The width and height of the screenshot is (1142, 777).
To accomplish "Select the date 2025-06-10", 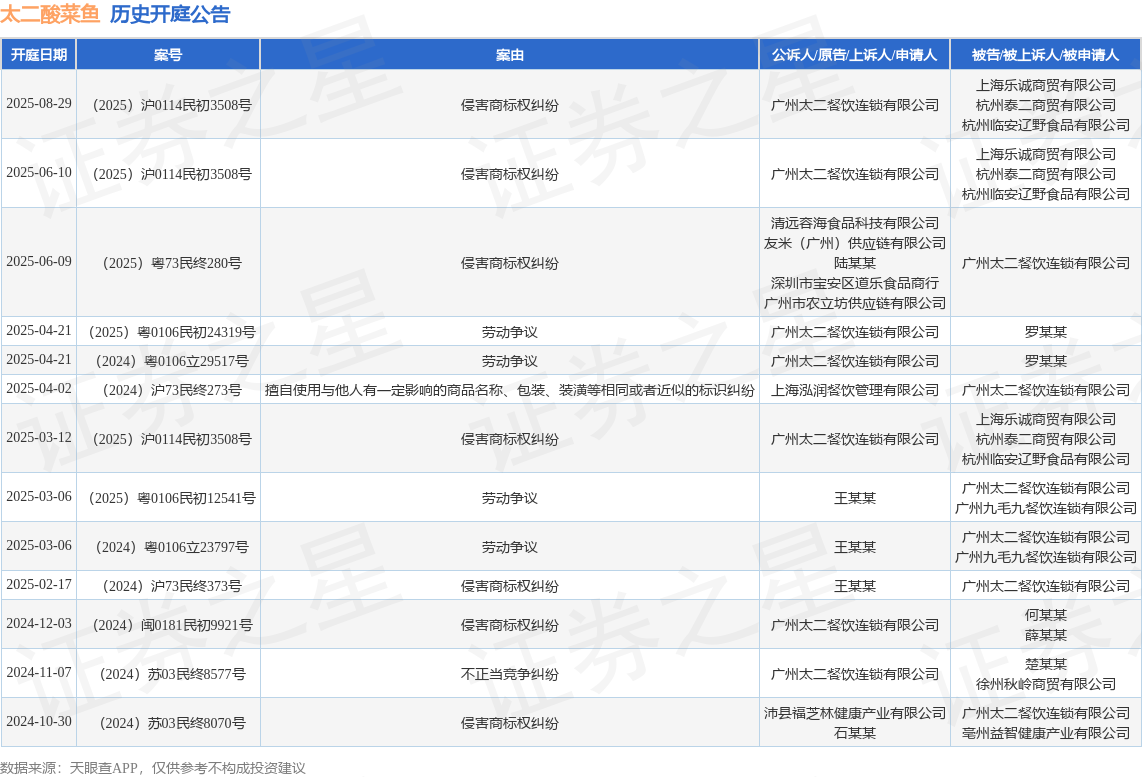I will click(x=39, y=173).
